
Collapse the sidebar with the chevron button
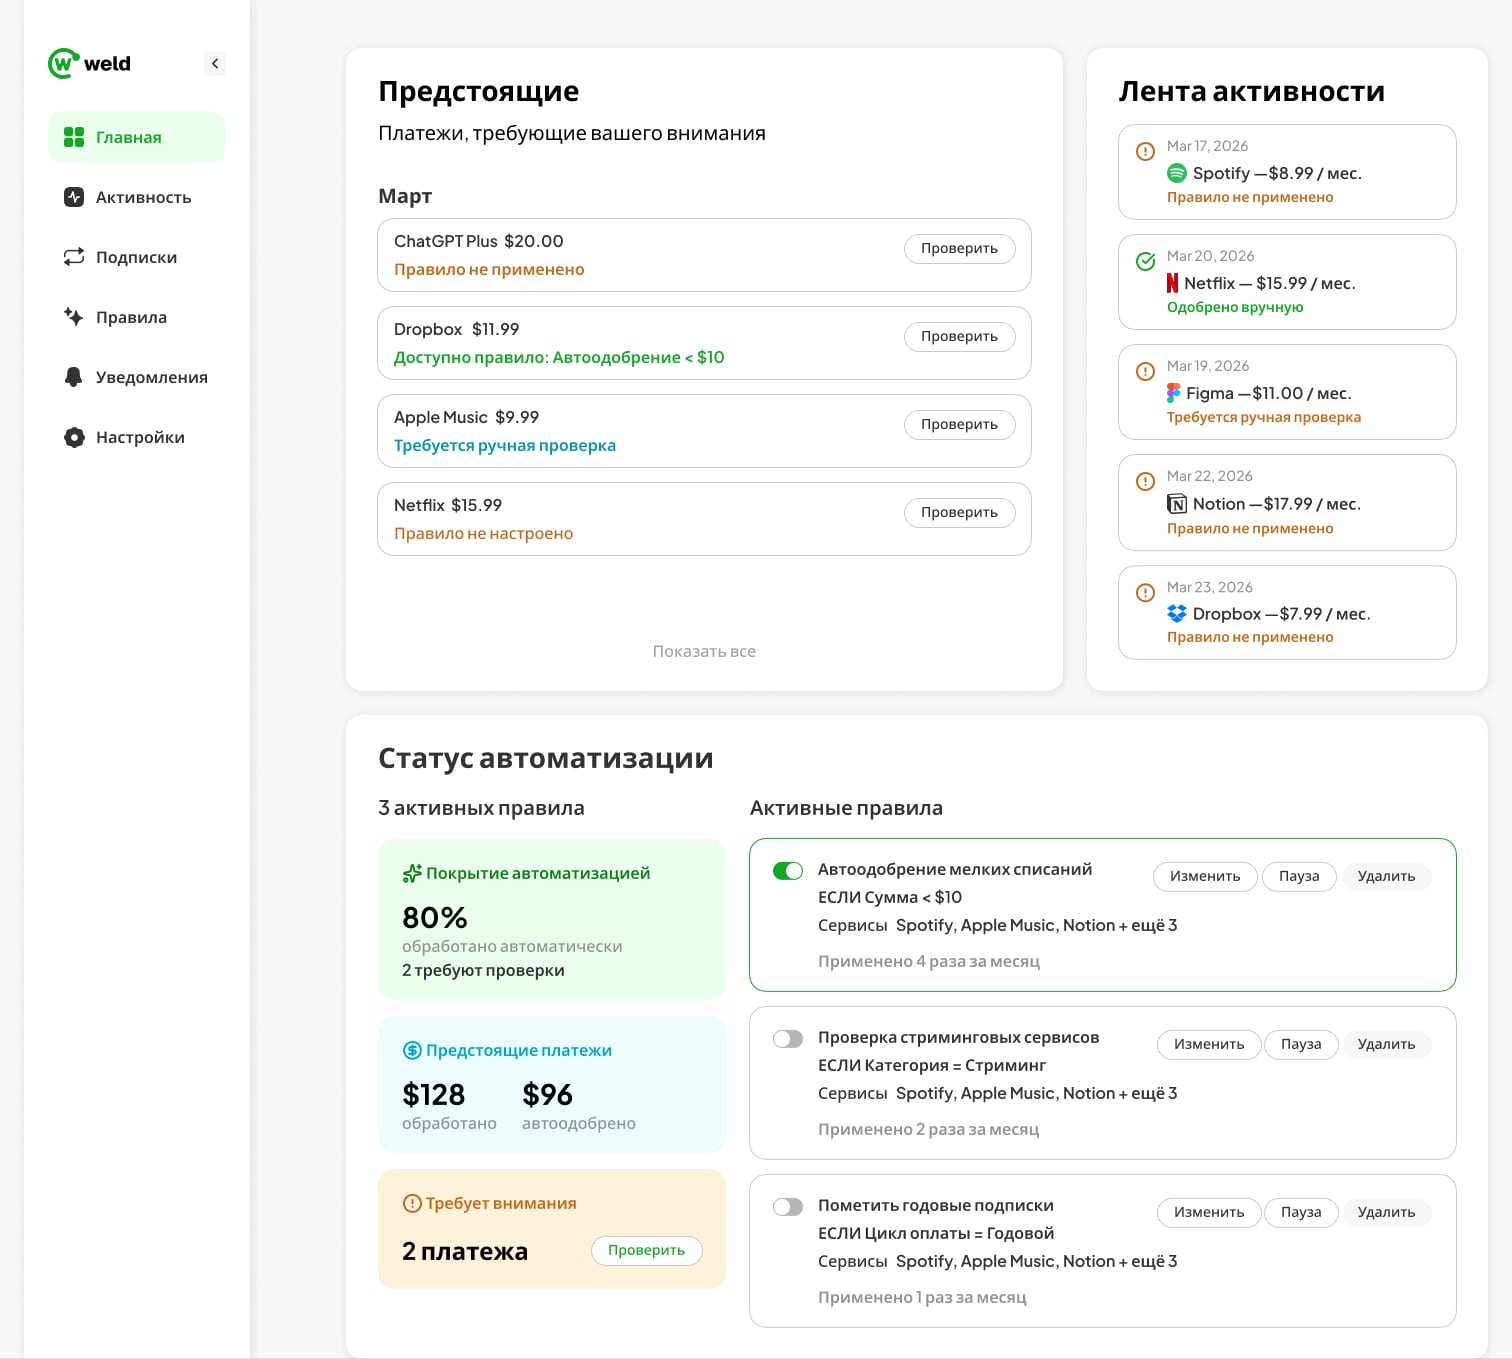[x=215, y=63]
